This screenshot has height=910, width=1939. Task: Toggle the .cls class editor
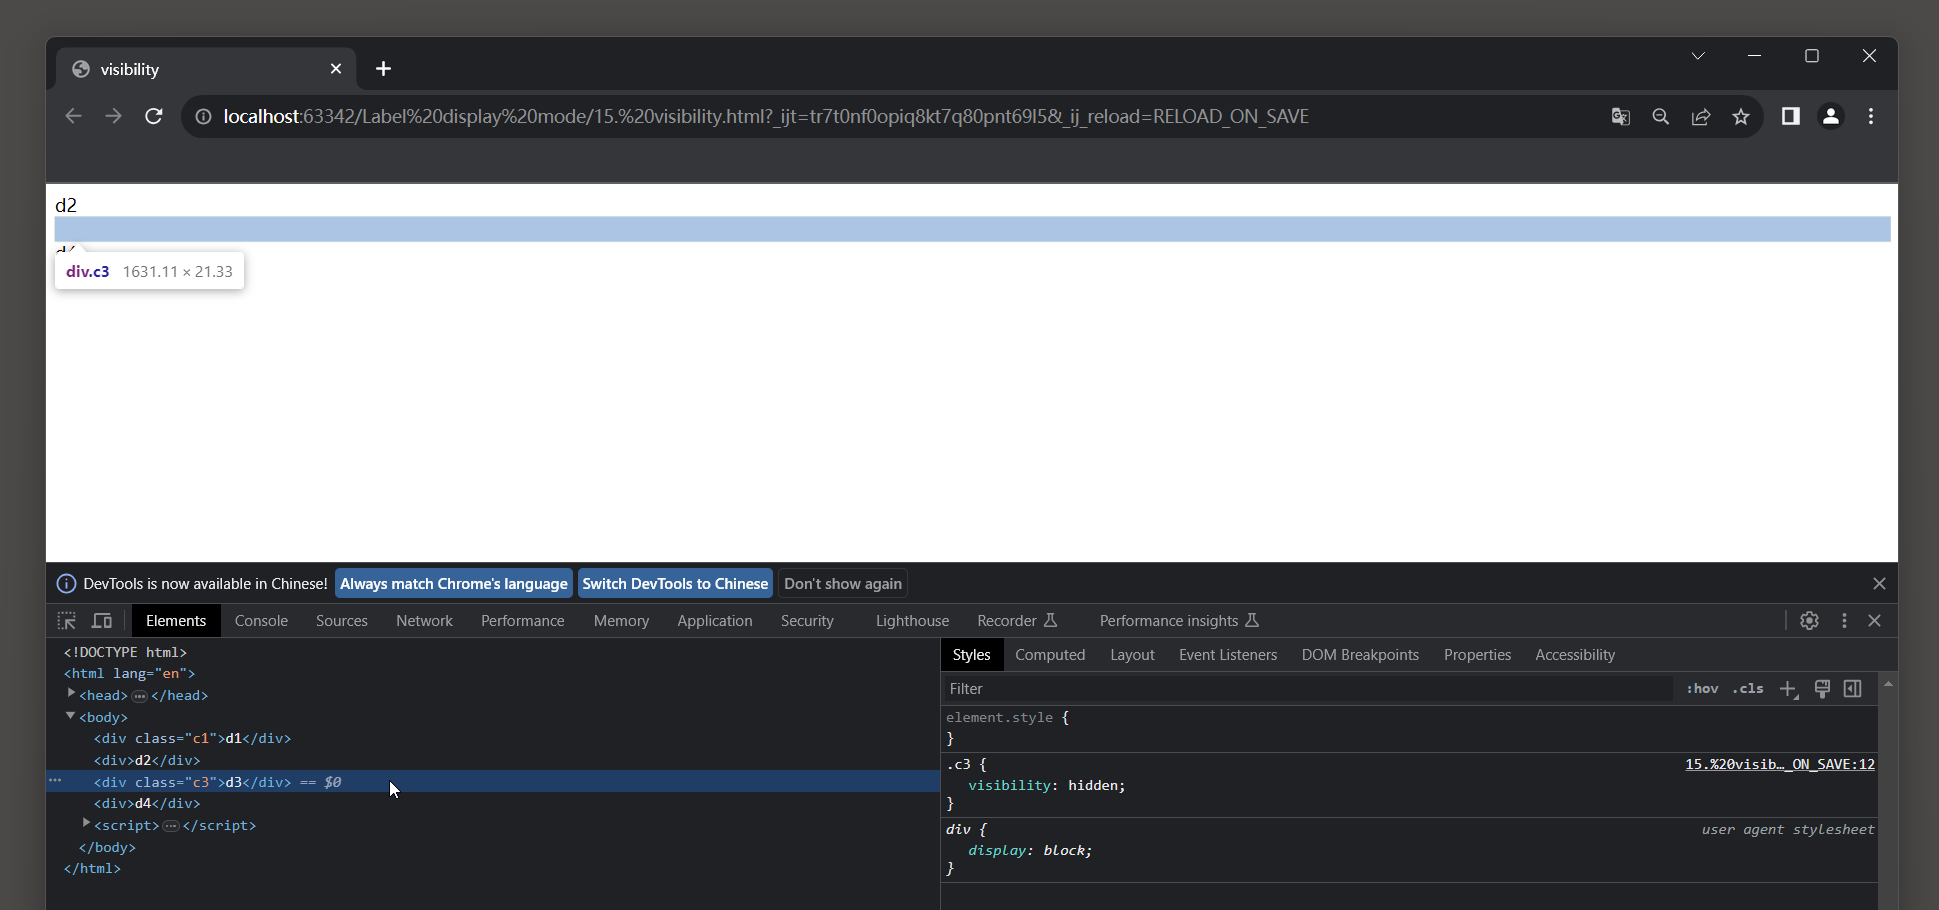click(x=1748, y=689)
